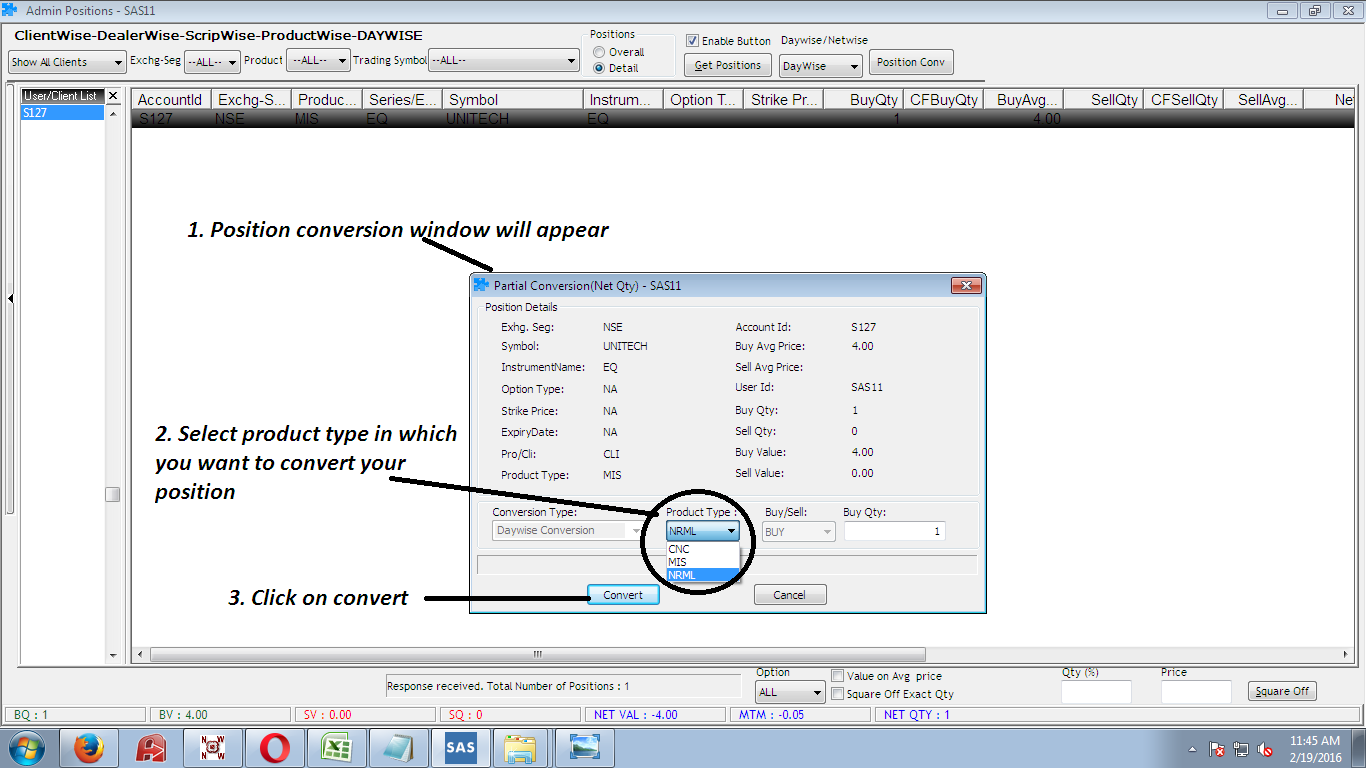The width and height of the screenshot is (1366, 768).
Task: Click the client list vertical scrollbar down arrow
Action: click(113, 656)
